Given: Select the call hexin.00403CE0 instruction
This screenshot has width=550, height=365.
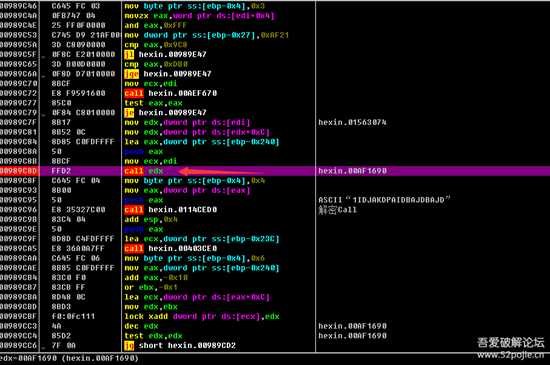Looking at the screenshot, I should coord(171,248).
